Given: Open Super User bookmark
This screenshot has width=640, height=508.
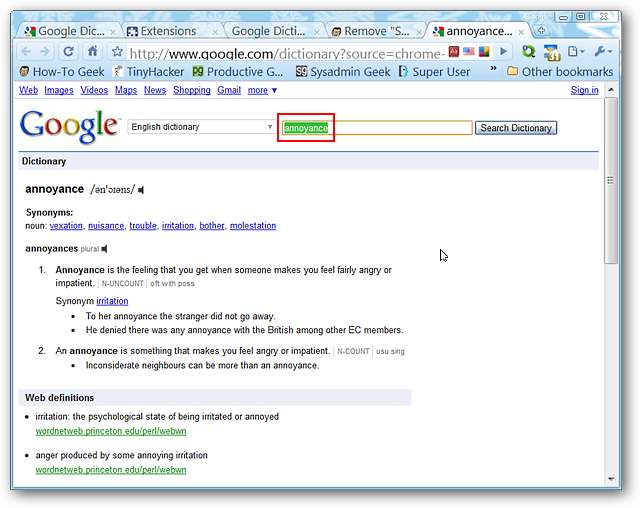Looking at the screenshot, I should tap(434, 72).
